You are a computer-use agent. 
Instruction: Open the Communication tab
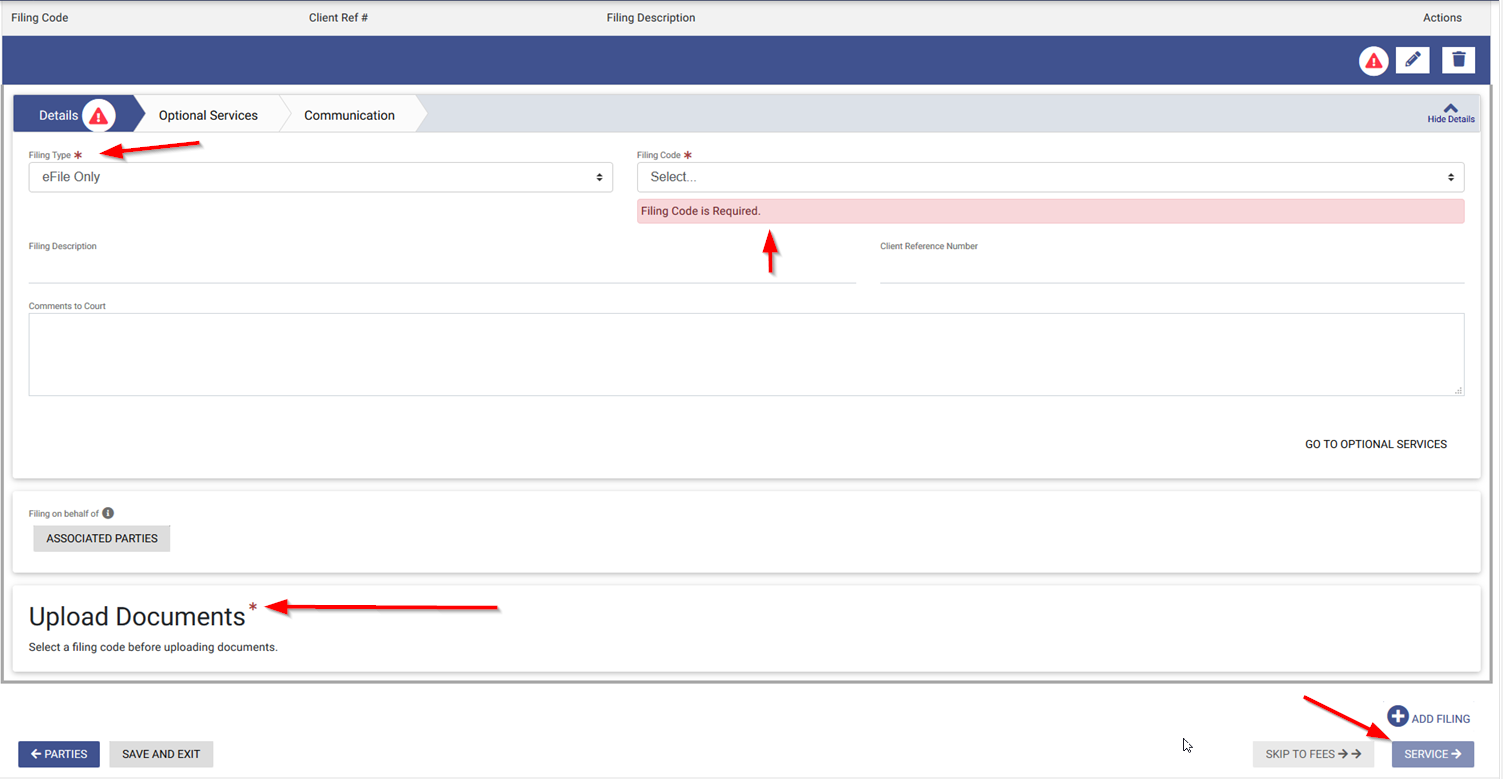tap(349, 115)
